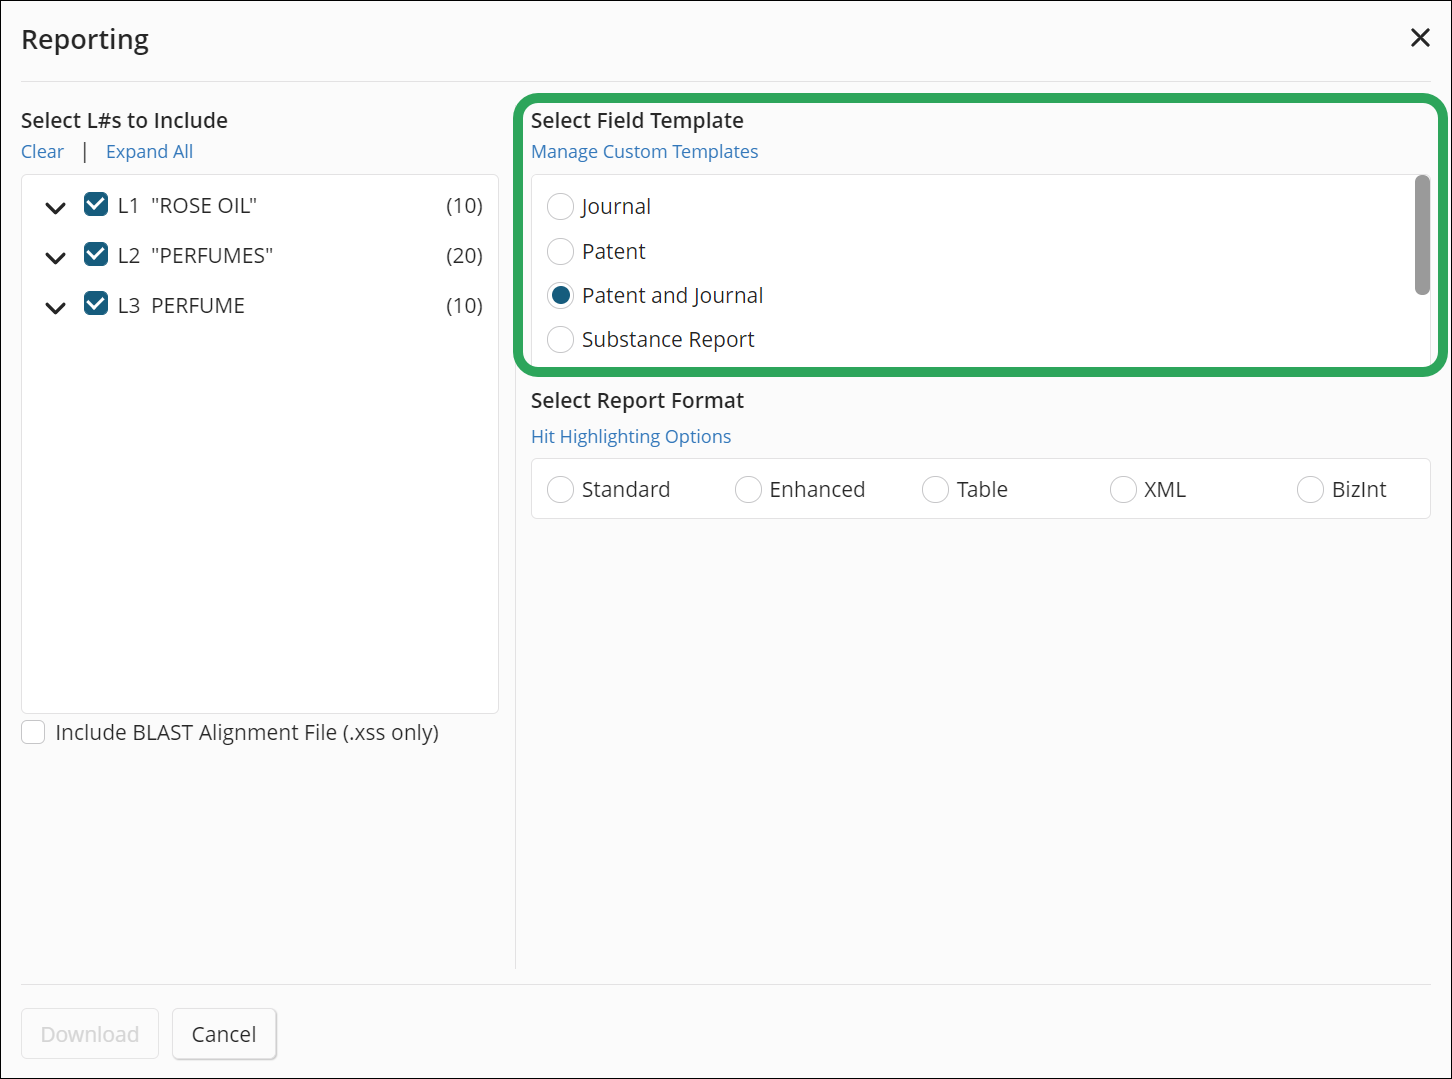
Task: Choose Standard report format
Action: click(560, 489)
